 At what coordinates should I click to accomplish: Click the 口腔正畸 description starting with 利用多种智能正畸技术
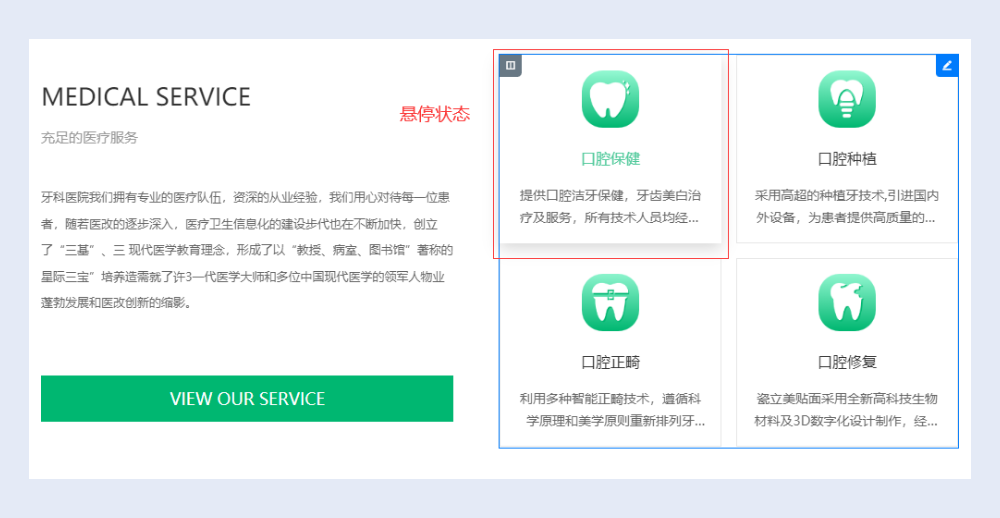(610, 409)
